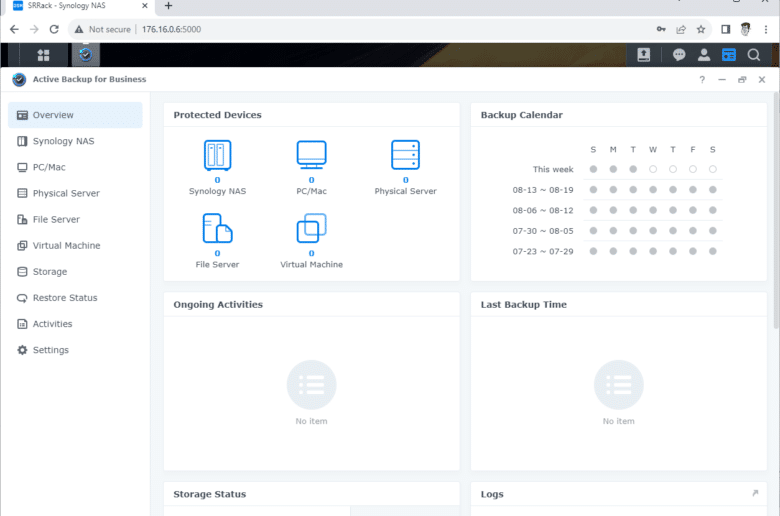Open Activities in the sidebar
Viewport: 780px width, 516px height.
[x=75, y=324]
